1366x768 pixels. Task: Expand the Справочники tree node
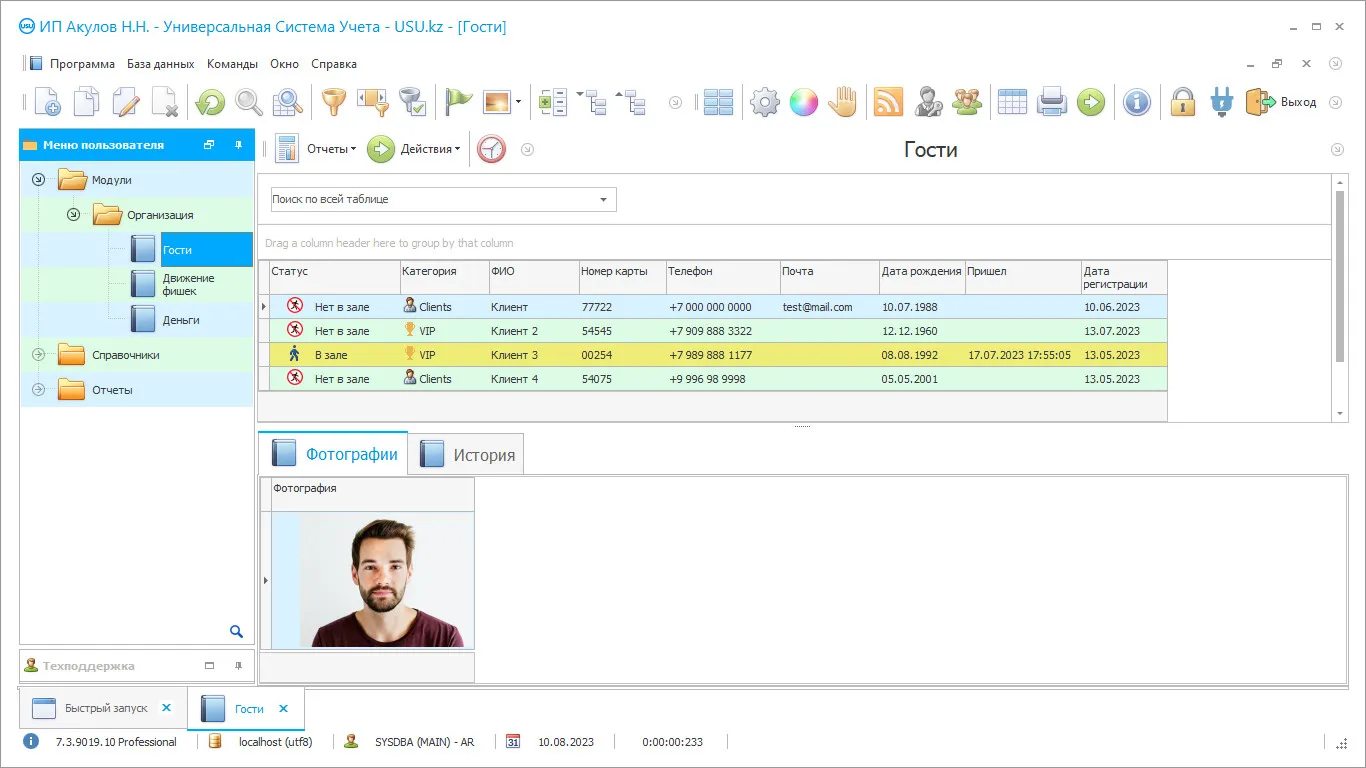[x=38, y=355]
